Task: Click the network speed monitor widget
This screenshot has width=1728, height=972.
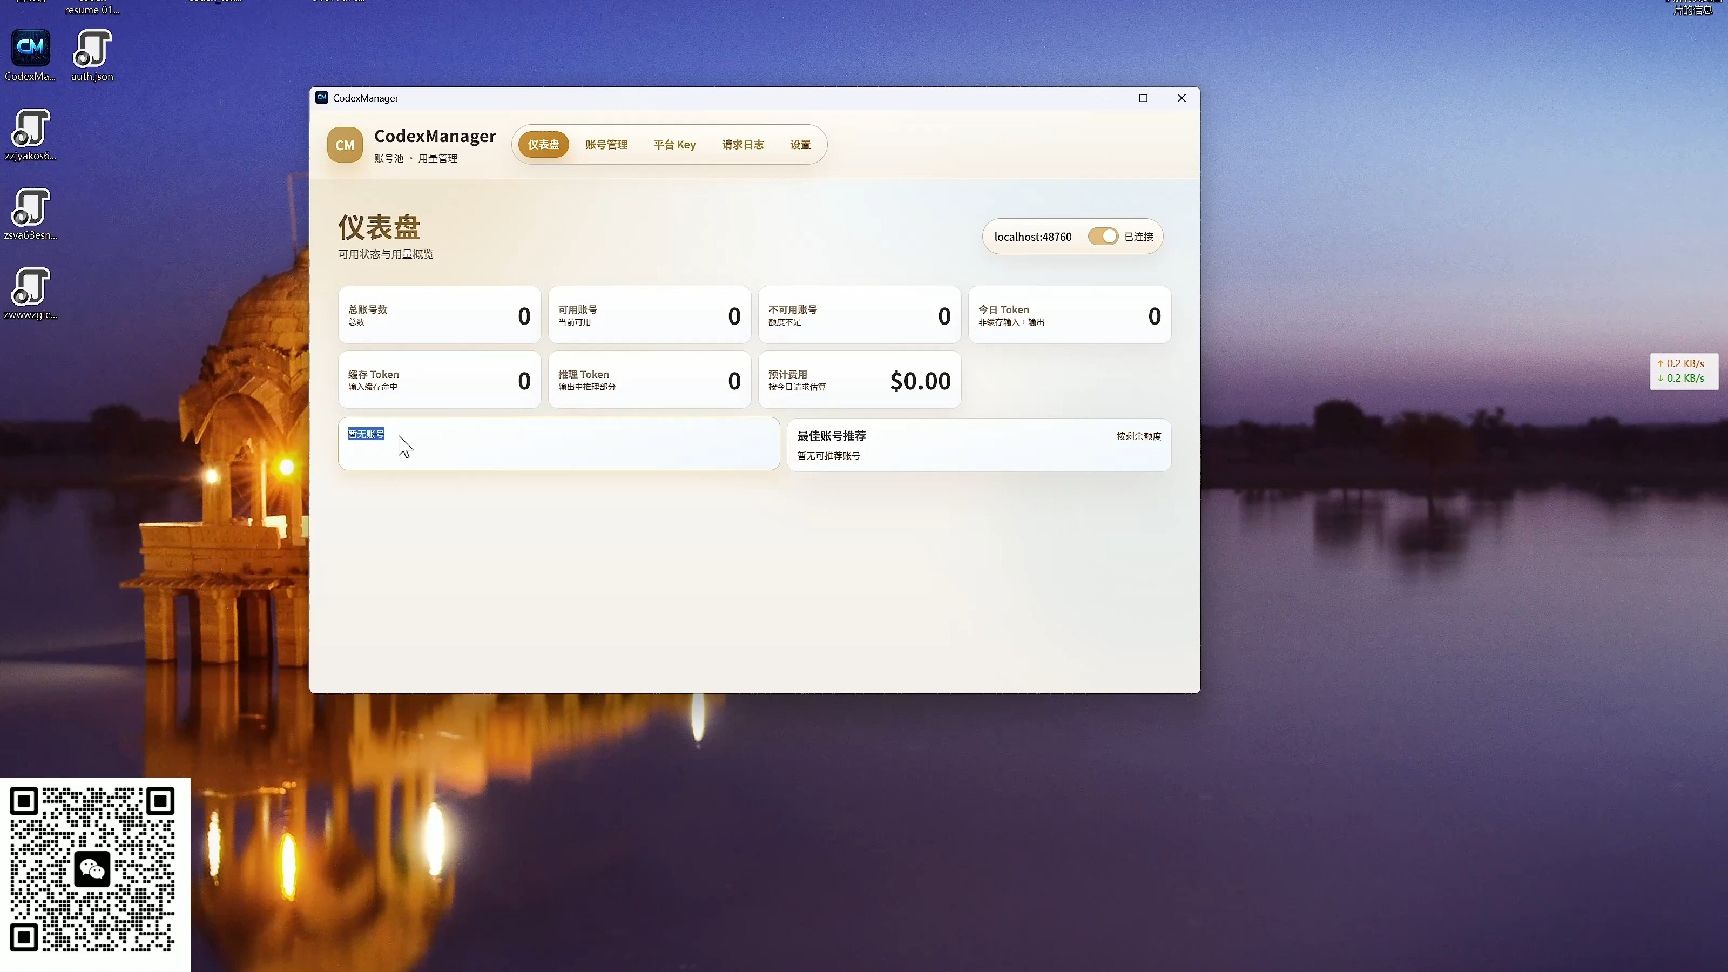Action: (x=1684, y=371)
